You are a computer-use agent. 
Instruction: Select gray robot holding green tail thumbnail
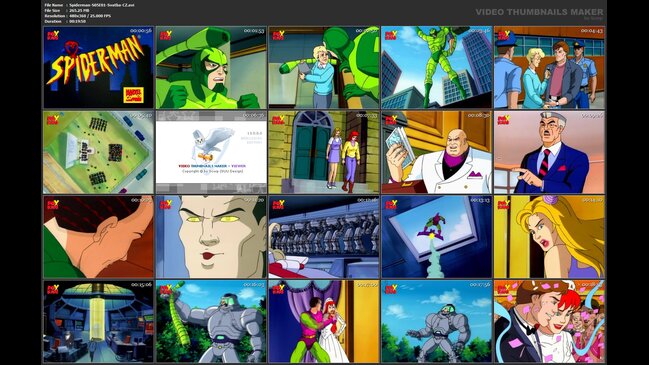click(211, 322)
